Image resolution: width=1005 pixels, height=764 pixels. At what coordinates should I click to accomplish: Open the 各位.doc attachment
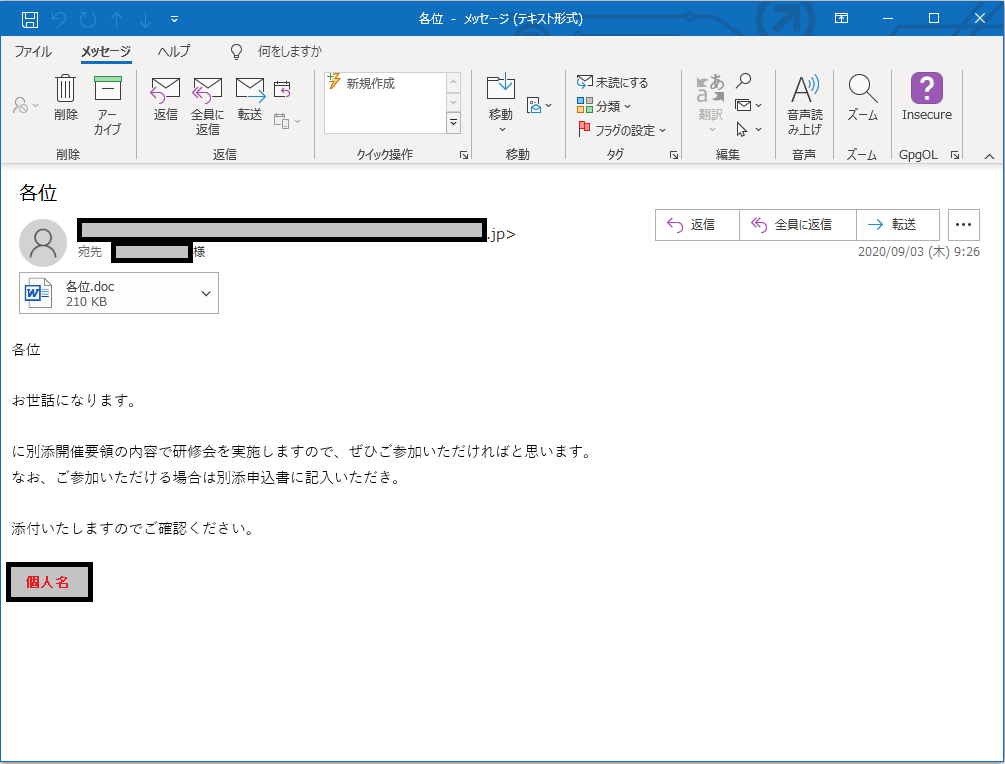coord(107,293)
